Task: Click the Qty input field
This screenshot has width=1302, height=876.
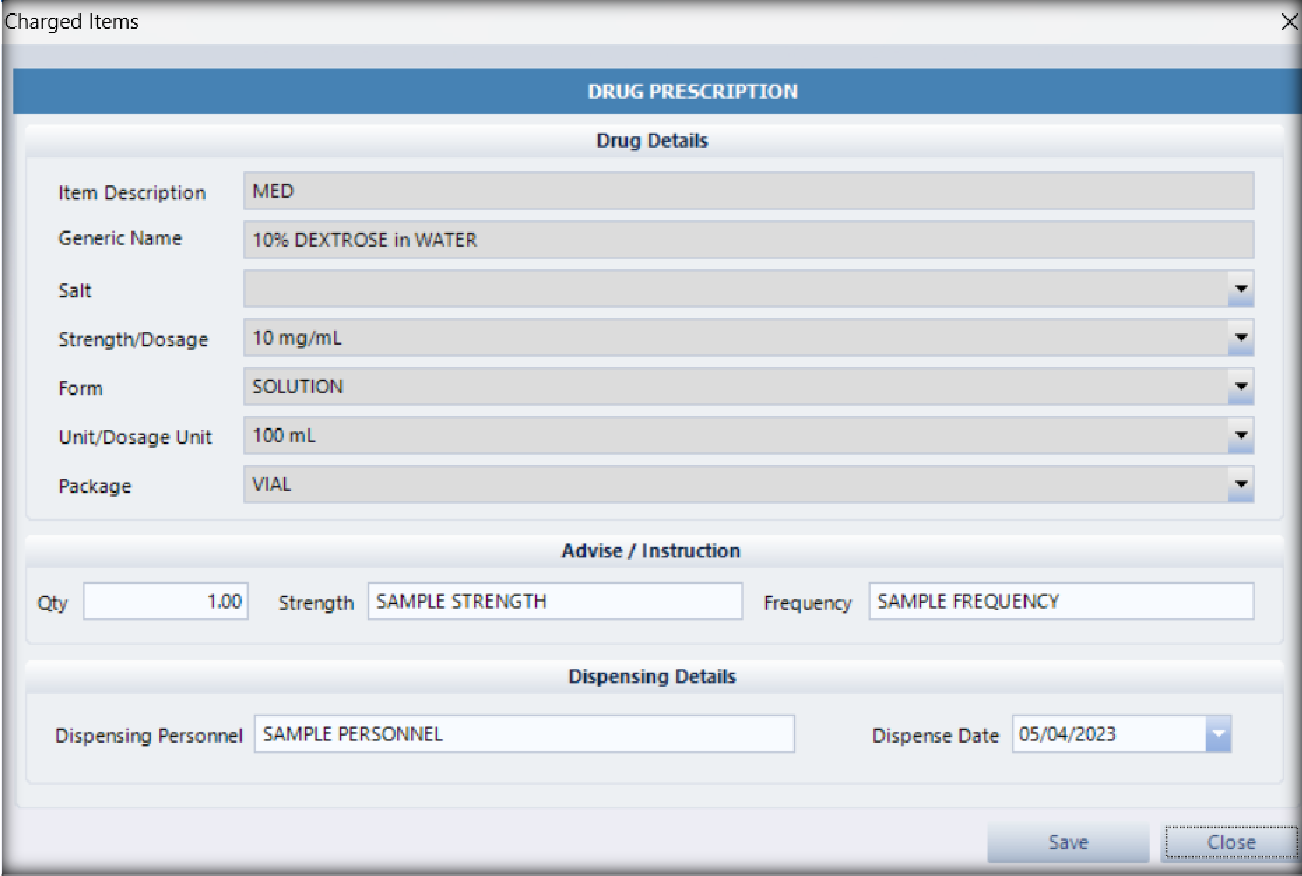Action: tap(166, 602)
